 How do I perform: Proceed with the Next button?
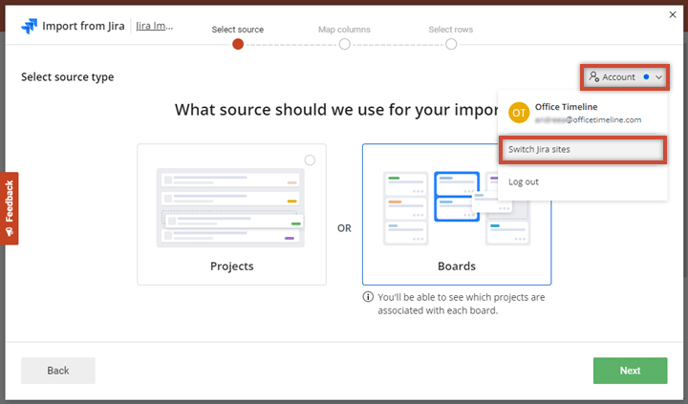click(630, 370)
